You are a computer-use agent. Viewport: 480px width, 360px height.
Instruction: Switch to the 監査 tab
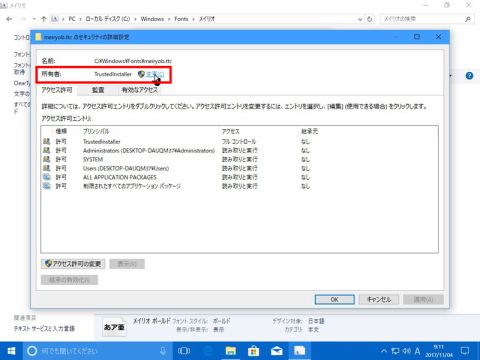(98, 90)
